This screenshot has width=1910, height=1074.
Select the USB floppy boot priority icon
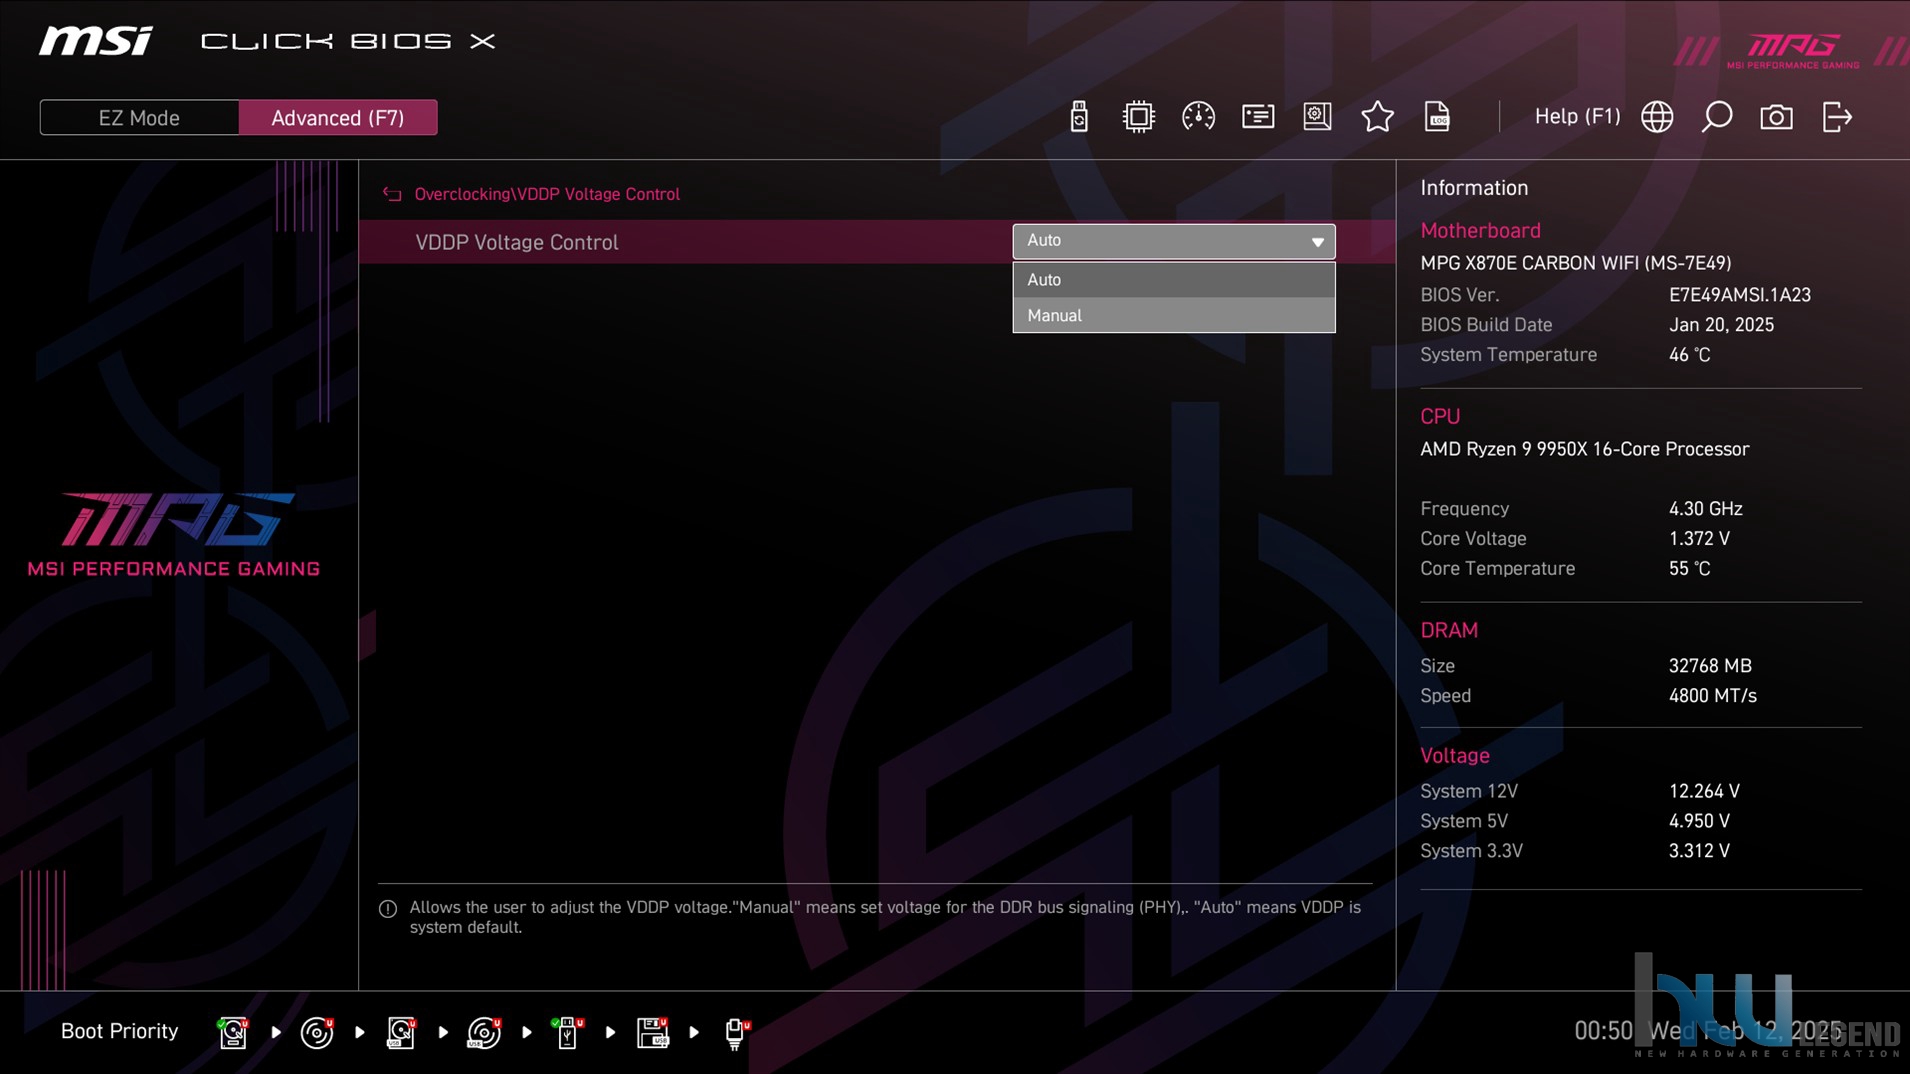tap(652, 1032)
